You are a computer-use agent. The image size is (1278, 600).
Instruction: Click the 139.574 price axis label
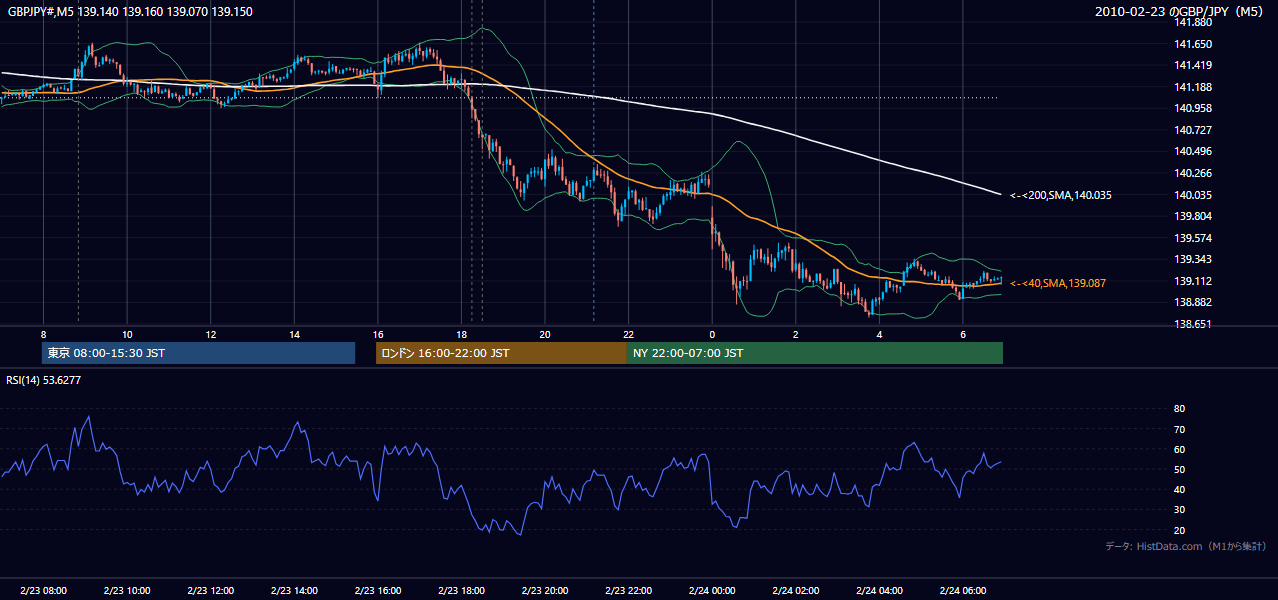(x=1193, y=238)
